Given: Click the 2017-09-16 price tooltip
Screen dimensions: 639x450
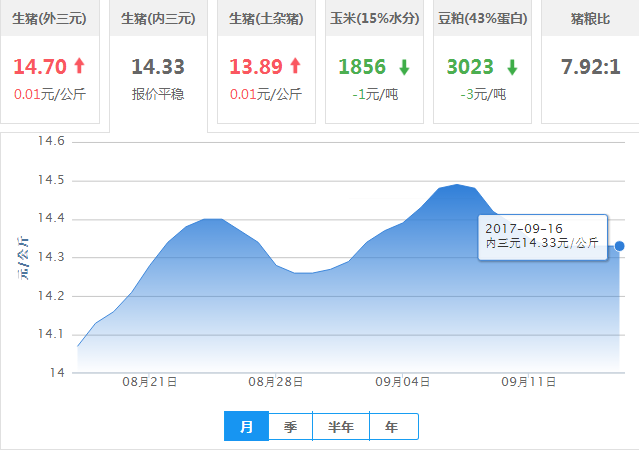Looking at the screenshot, I should point(542,236).
